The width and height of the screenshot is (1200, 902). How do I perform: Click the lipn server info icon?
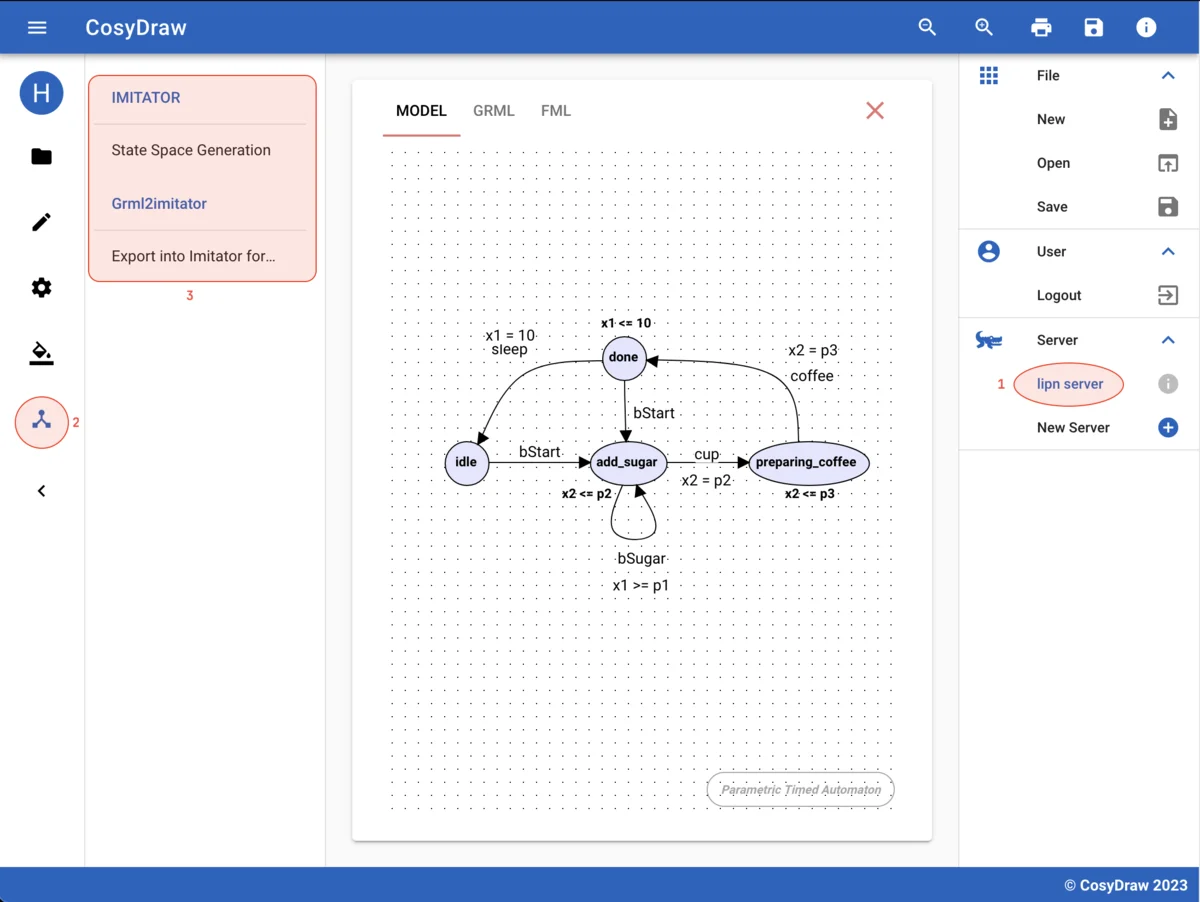click(x=1168, y=384)
